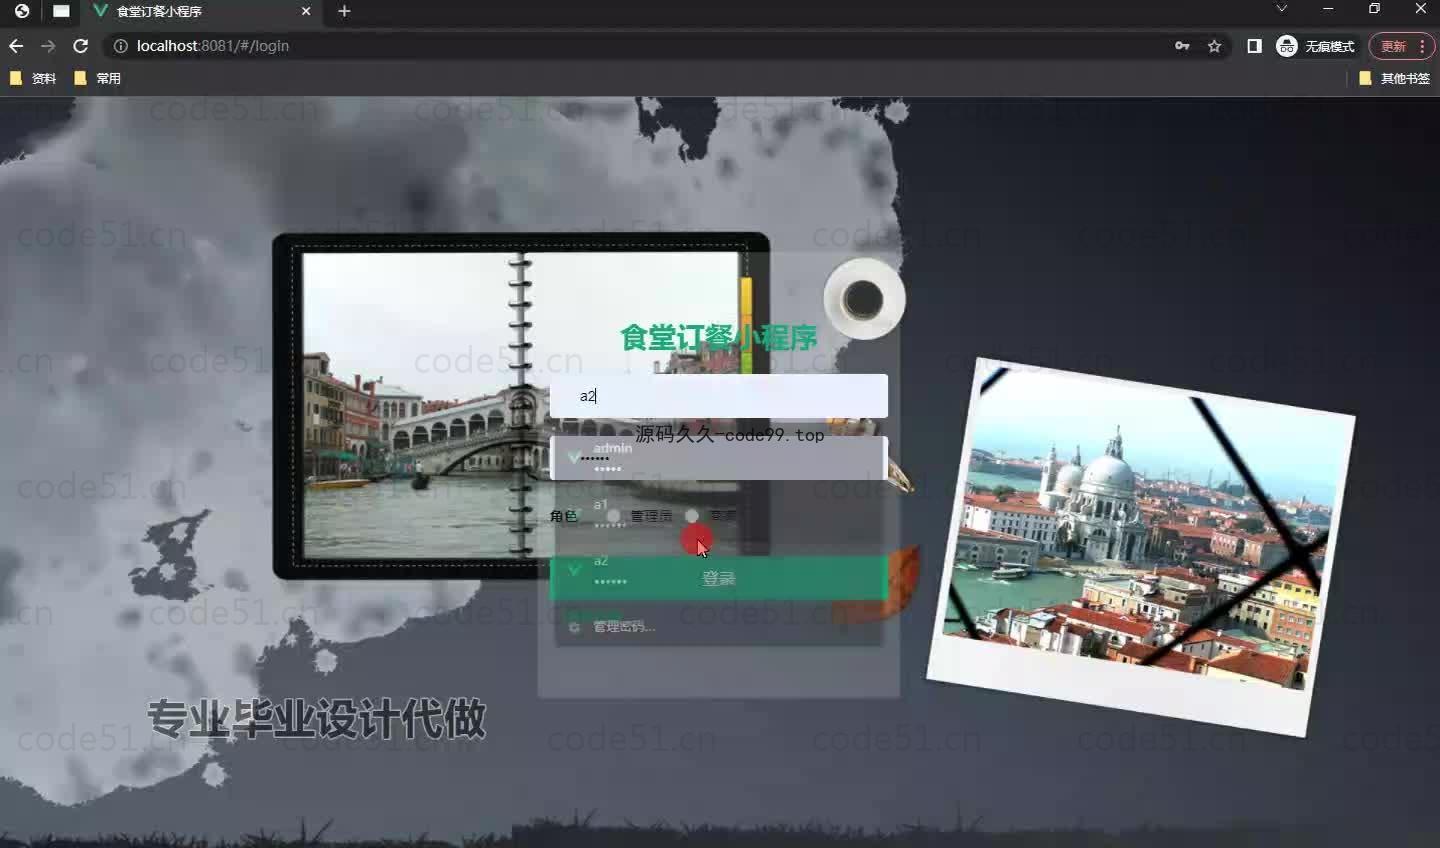Open the 常用 bookmarks folder
This screenshot has width=1440, height=848.
(x=97, y=78)
